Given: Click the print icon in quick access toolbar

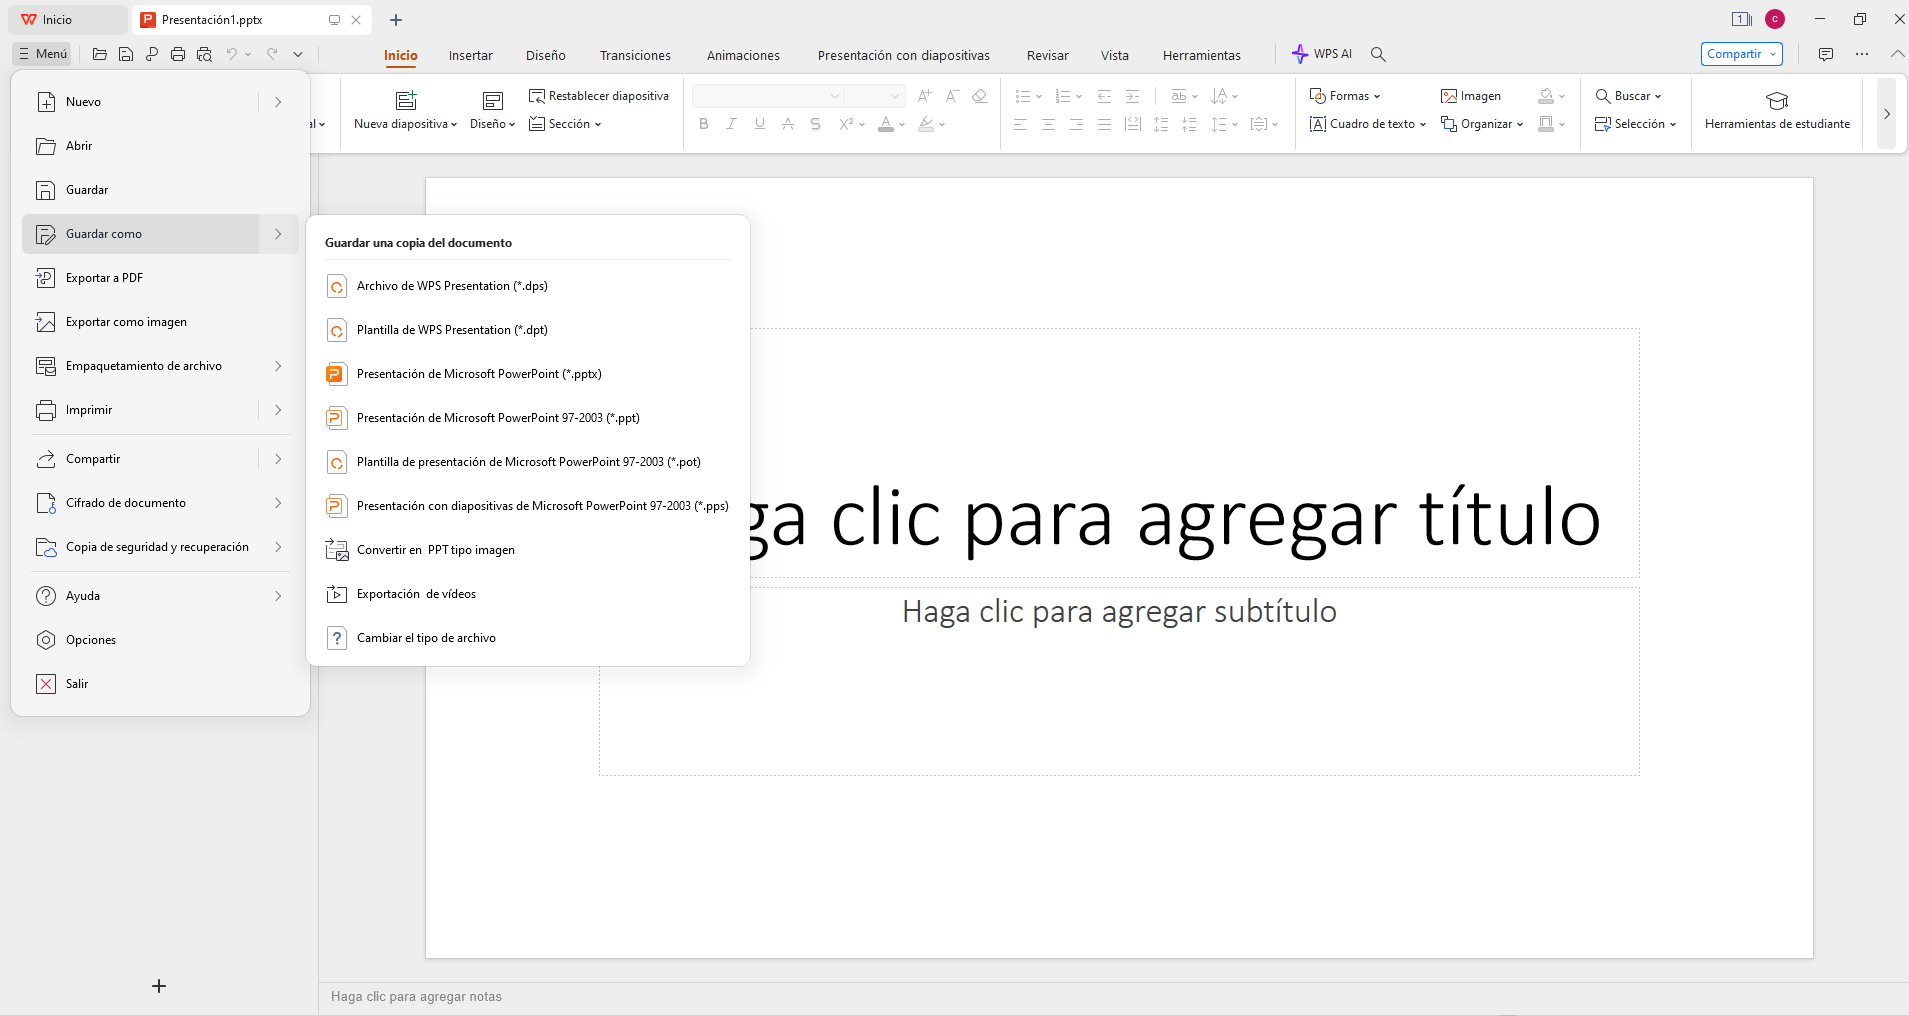Looking at the screenshot, I should point(178,54).
